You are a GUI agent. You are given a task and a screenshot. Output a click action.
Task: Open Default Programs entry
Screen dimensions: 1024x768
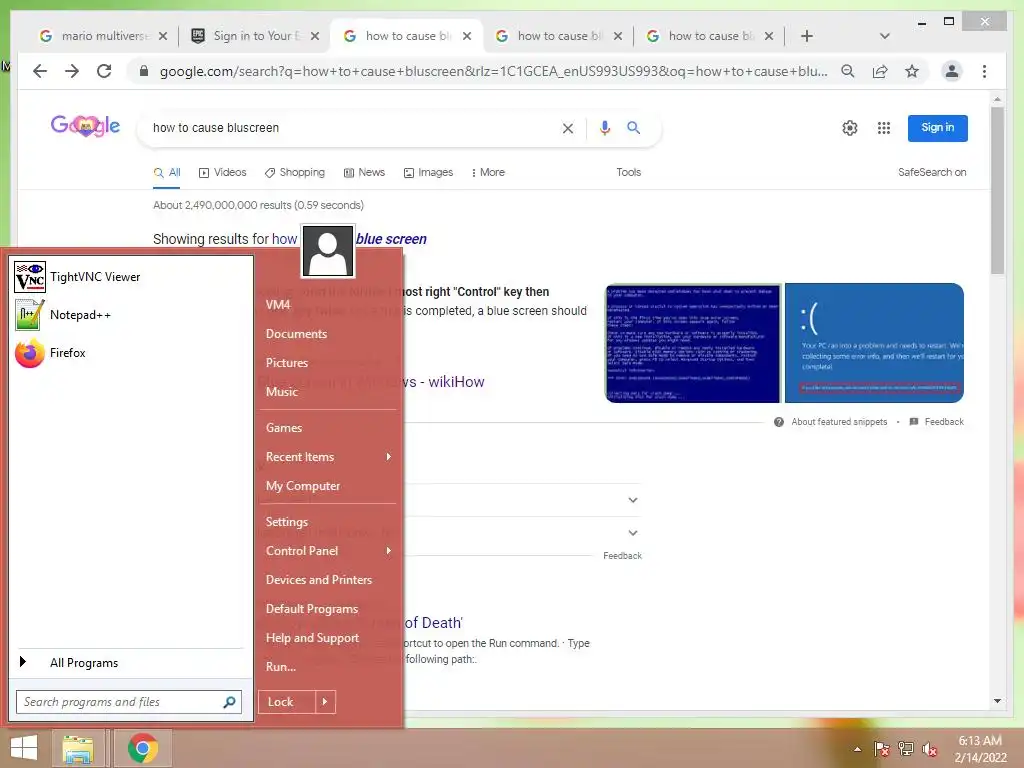[x=312, y=609]
